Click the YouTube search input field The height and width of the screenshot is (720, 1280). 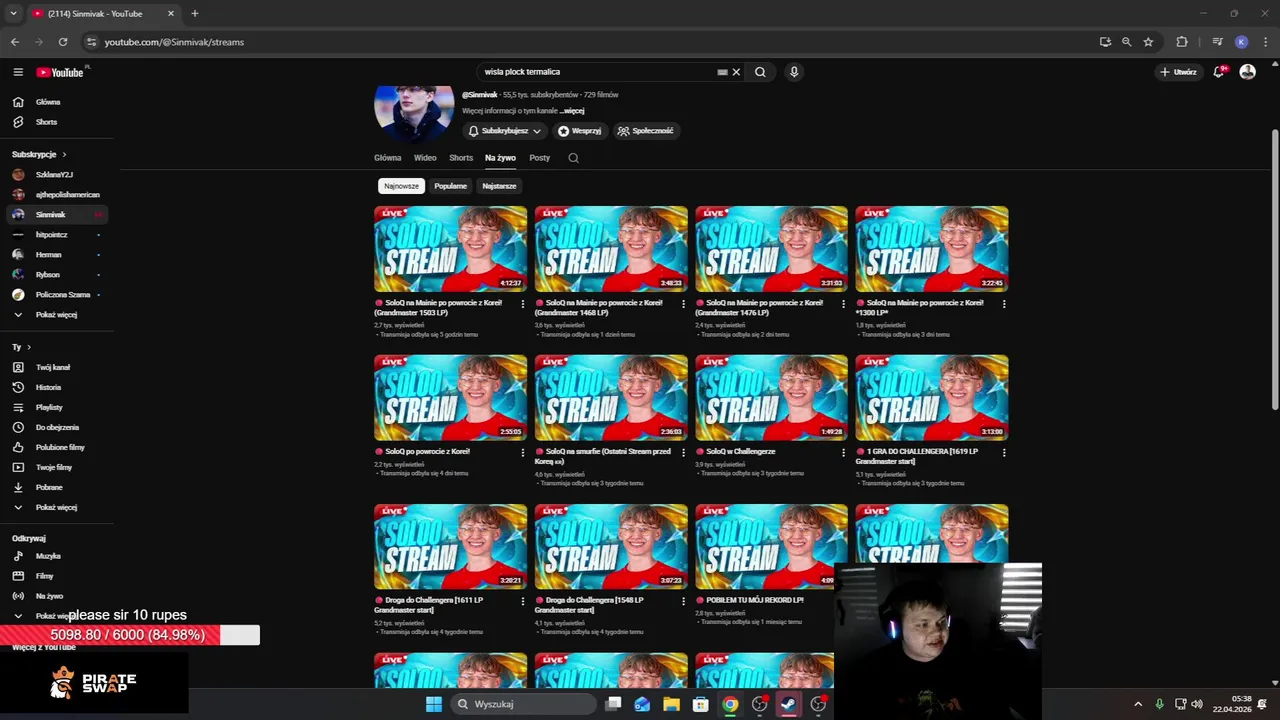point(598,72)
